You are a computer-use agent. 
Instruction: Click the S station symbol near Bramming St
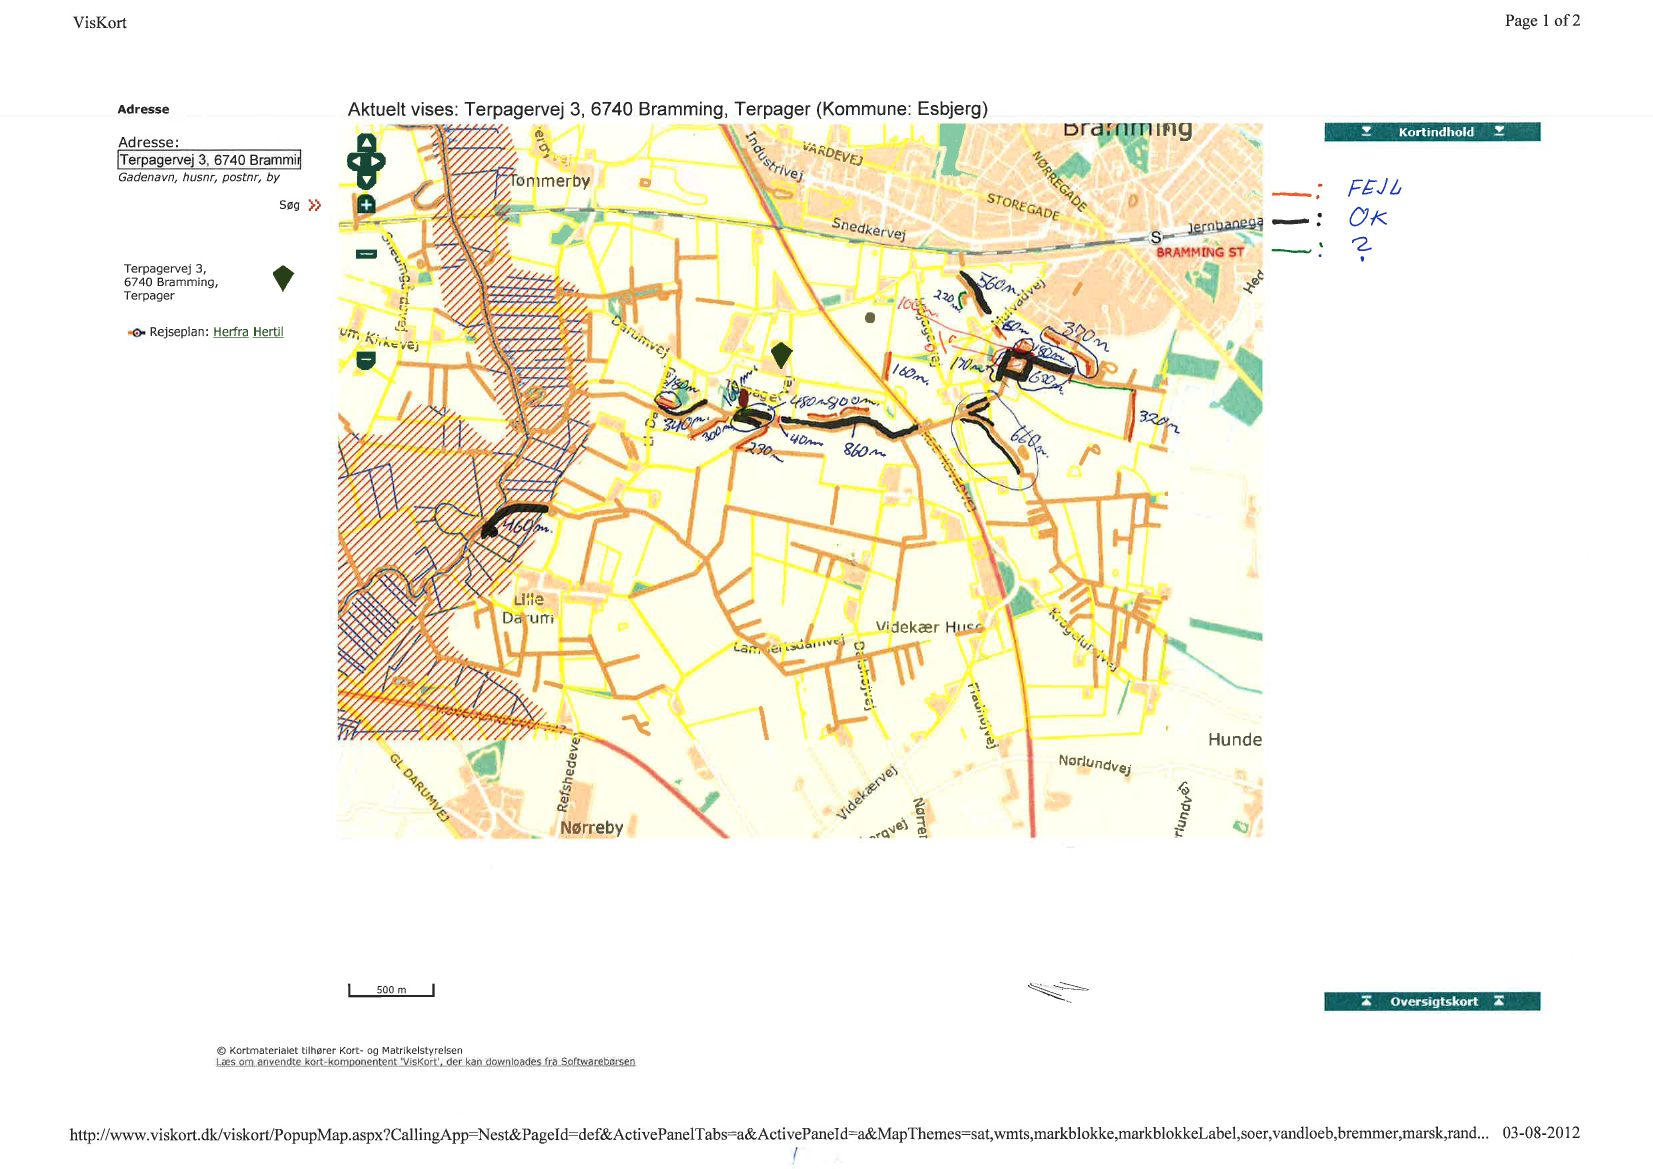(1156, 237)
